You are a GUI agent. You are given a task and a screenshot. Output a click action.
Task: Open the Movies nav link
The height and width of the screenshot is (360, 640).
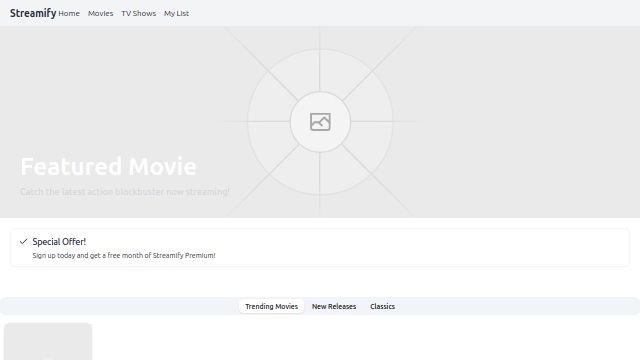[100, 13]
